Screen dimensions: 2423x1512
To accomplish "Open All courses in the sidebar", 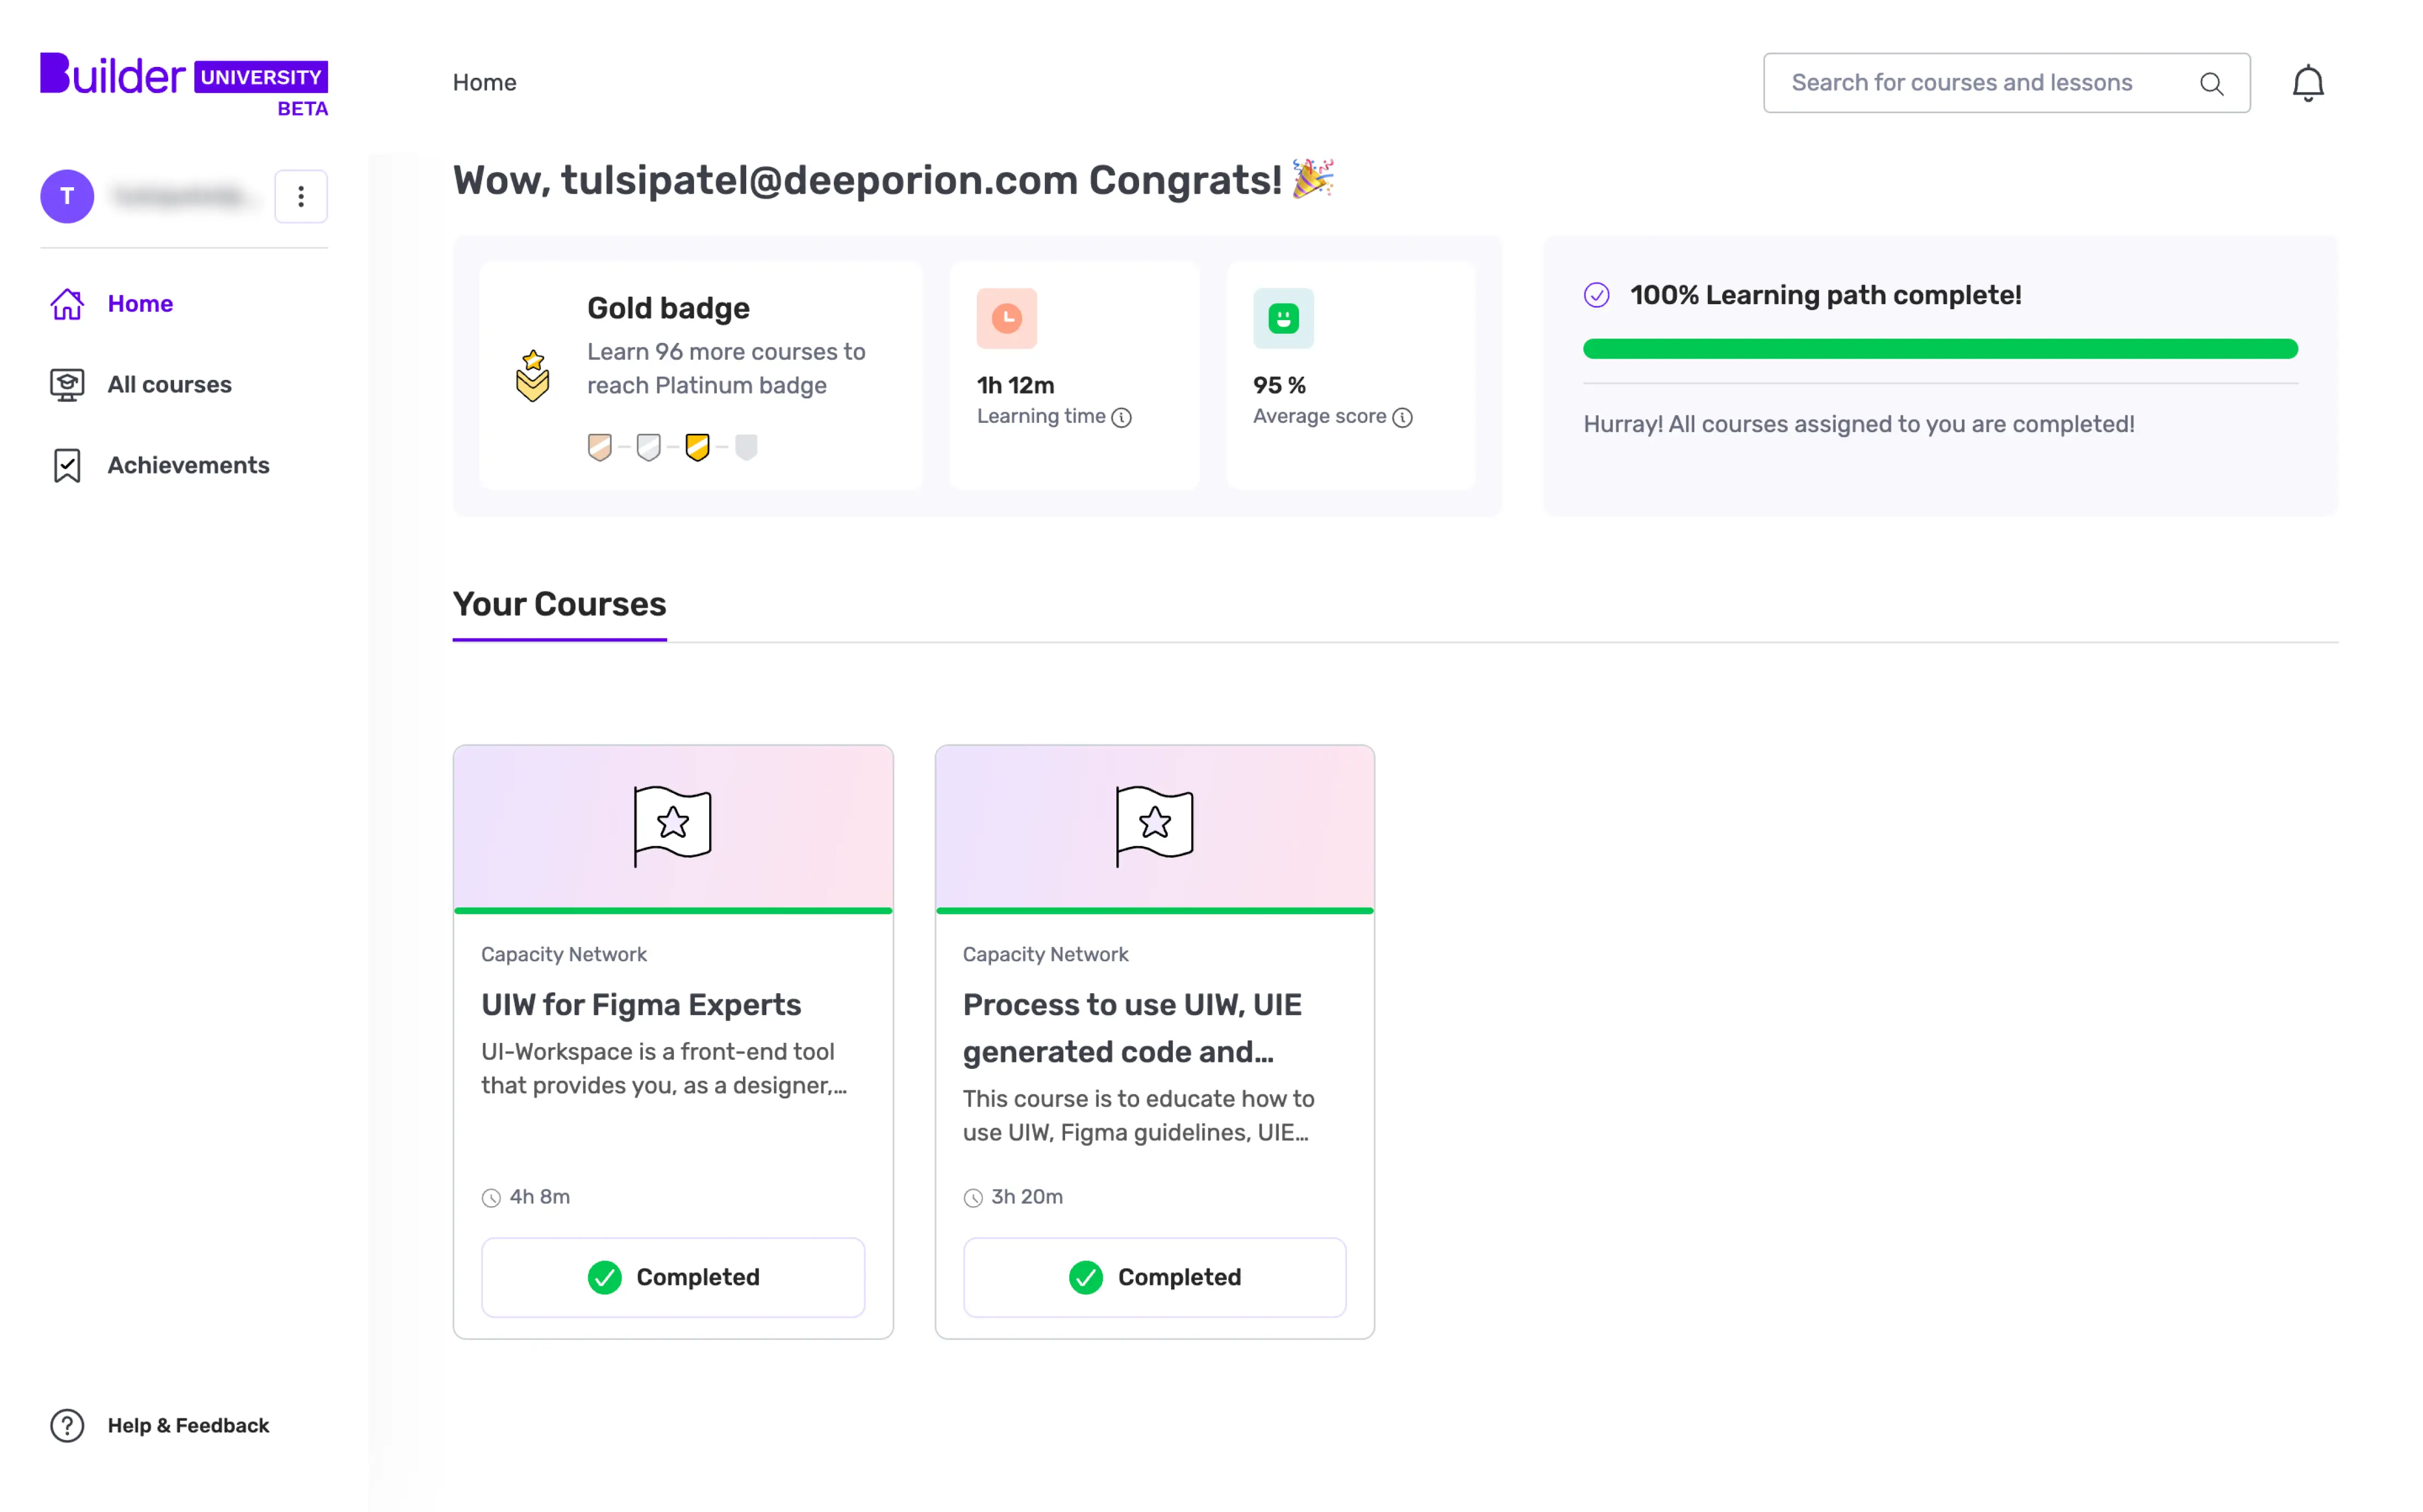I will [x=169, y=385].
